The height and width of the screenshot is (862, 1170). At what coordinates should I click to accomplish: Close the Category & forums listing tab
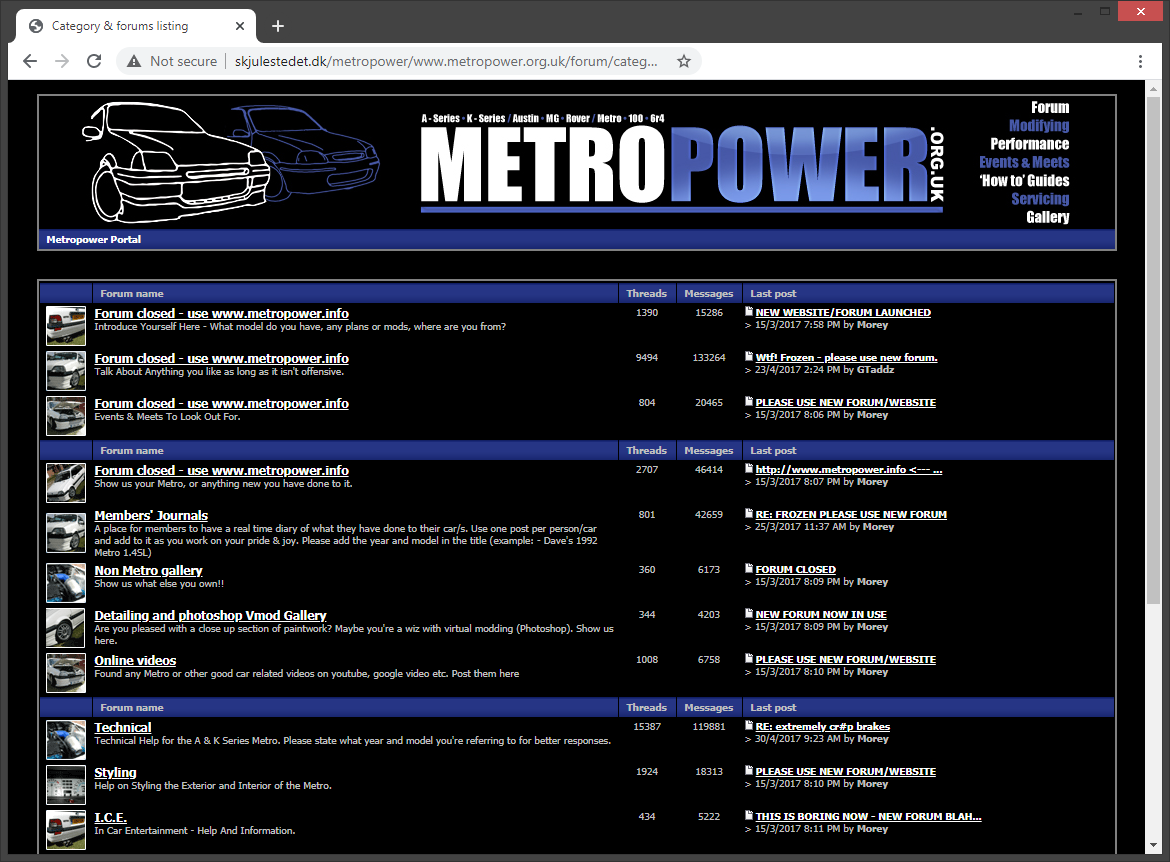point(240,26)
